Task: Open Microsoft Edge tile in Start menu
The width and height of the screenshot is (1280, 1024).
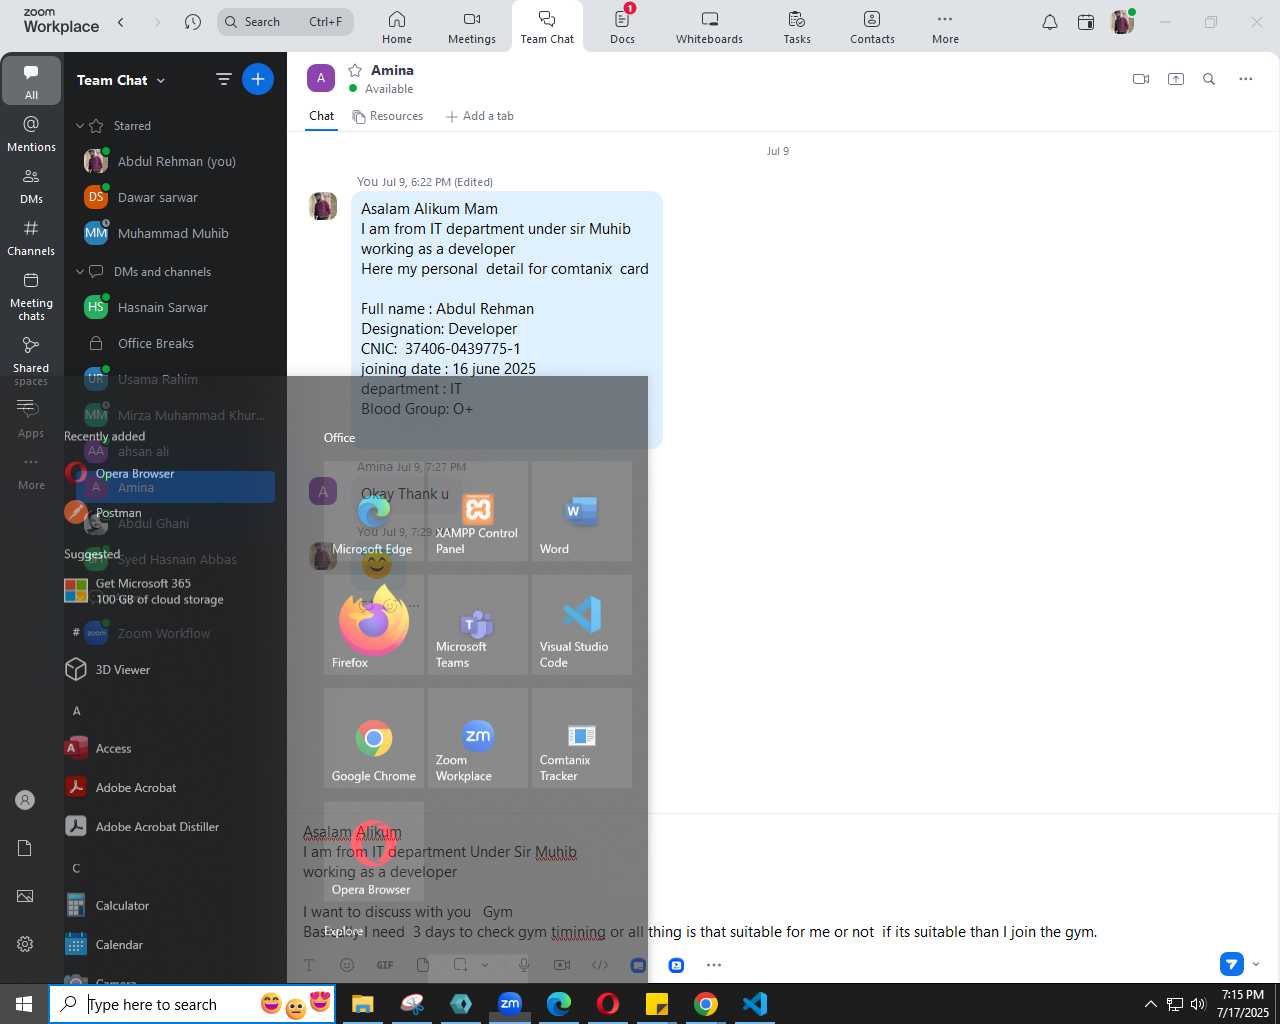Action: (x=374, y=511)
